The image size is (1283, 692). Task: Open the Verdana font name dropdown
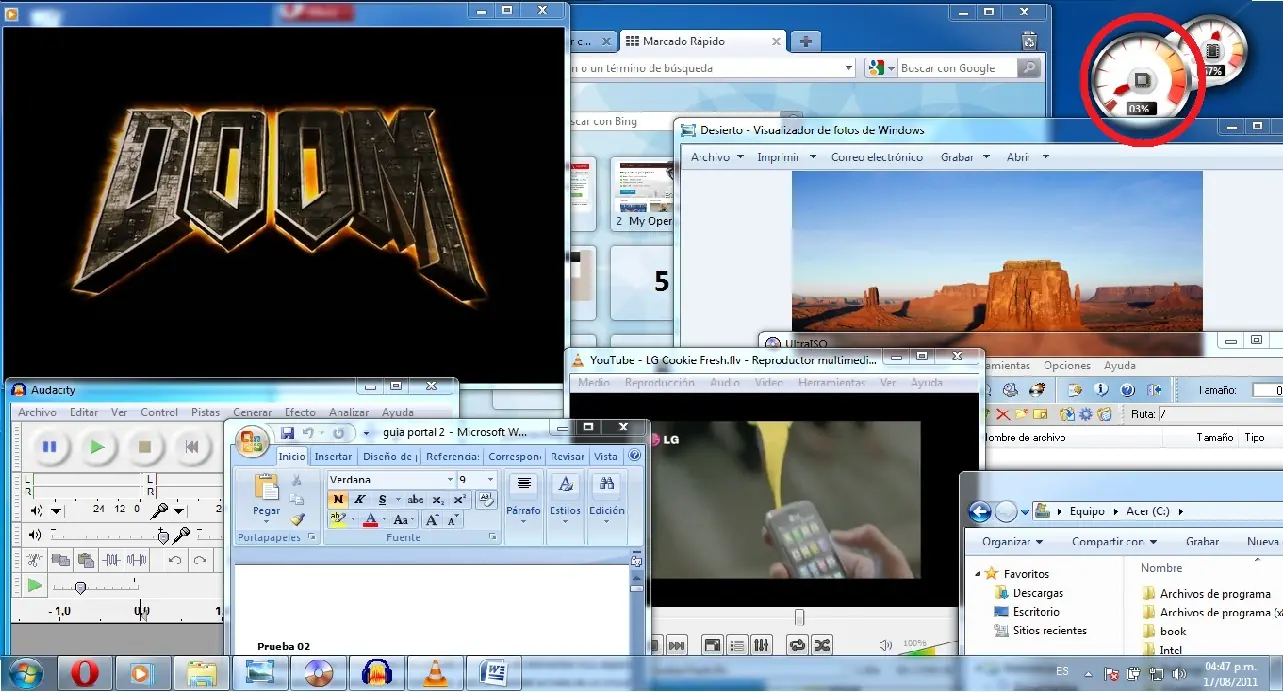pyautogui.click(x=450, y=480)
